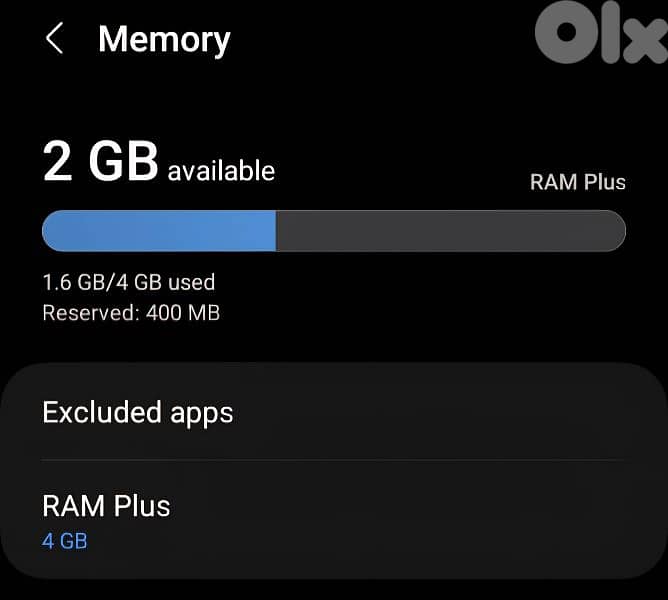
Task: Go back using the arrow beside Memory
Action: click(x=55, y=38)
